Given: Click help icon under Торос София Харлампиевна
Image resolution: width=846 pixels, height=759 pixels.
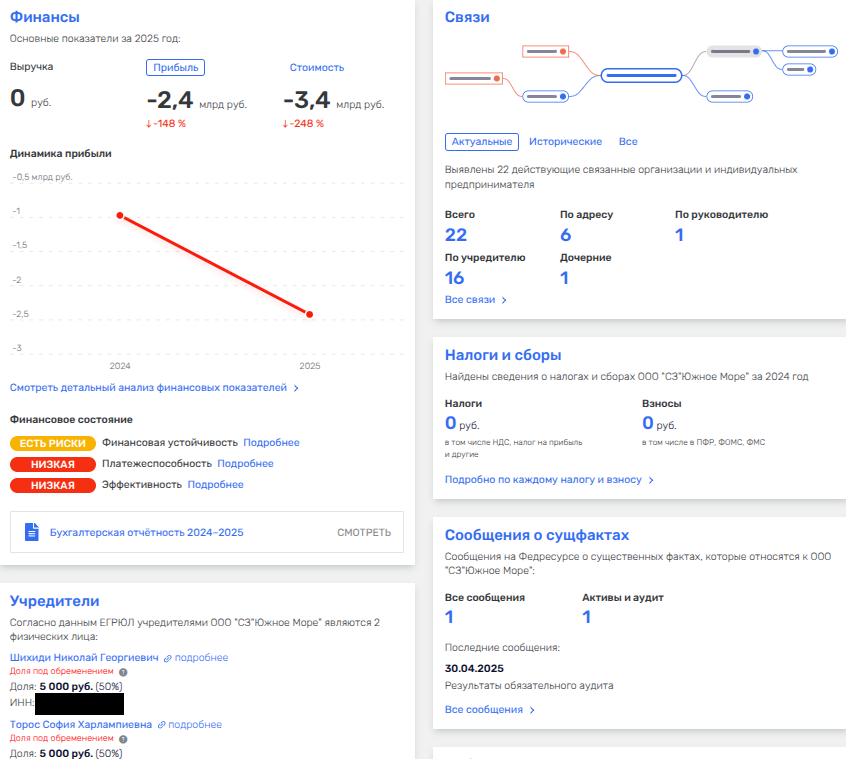Looking at the screenshot, I should tap(123, 739).
